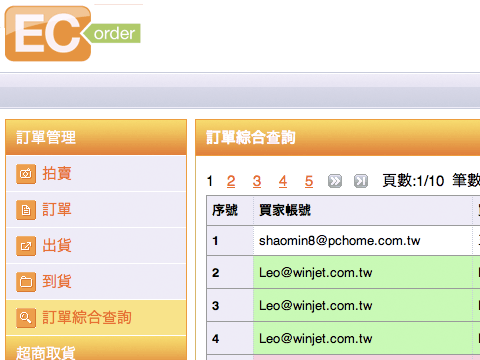This screenshot has width=480, height=360.
Task: Click Leo@winjet.com.tw in row 2
Action: (316, 273)
